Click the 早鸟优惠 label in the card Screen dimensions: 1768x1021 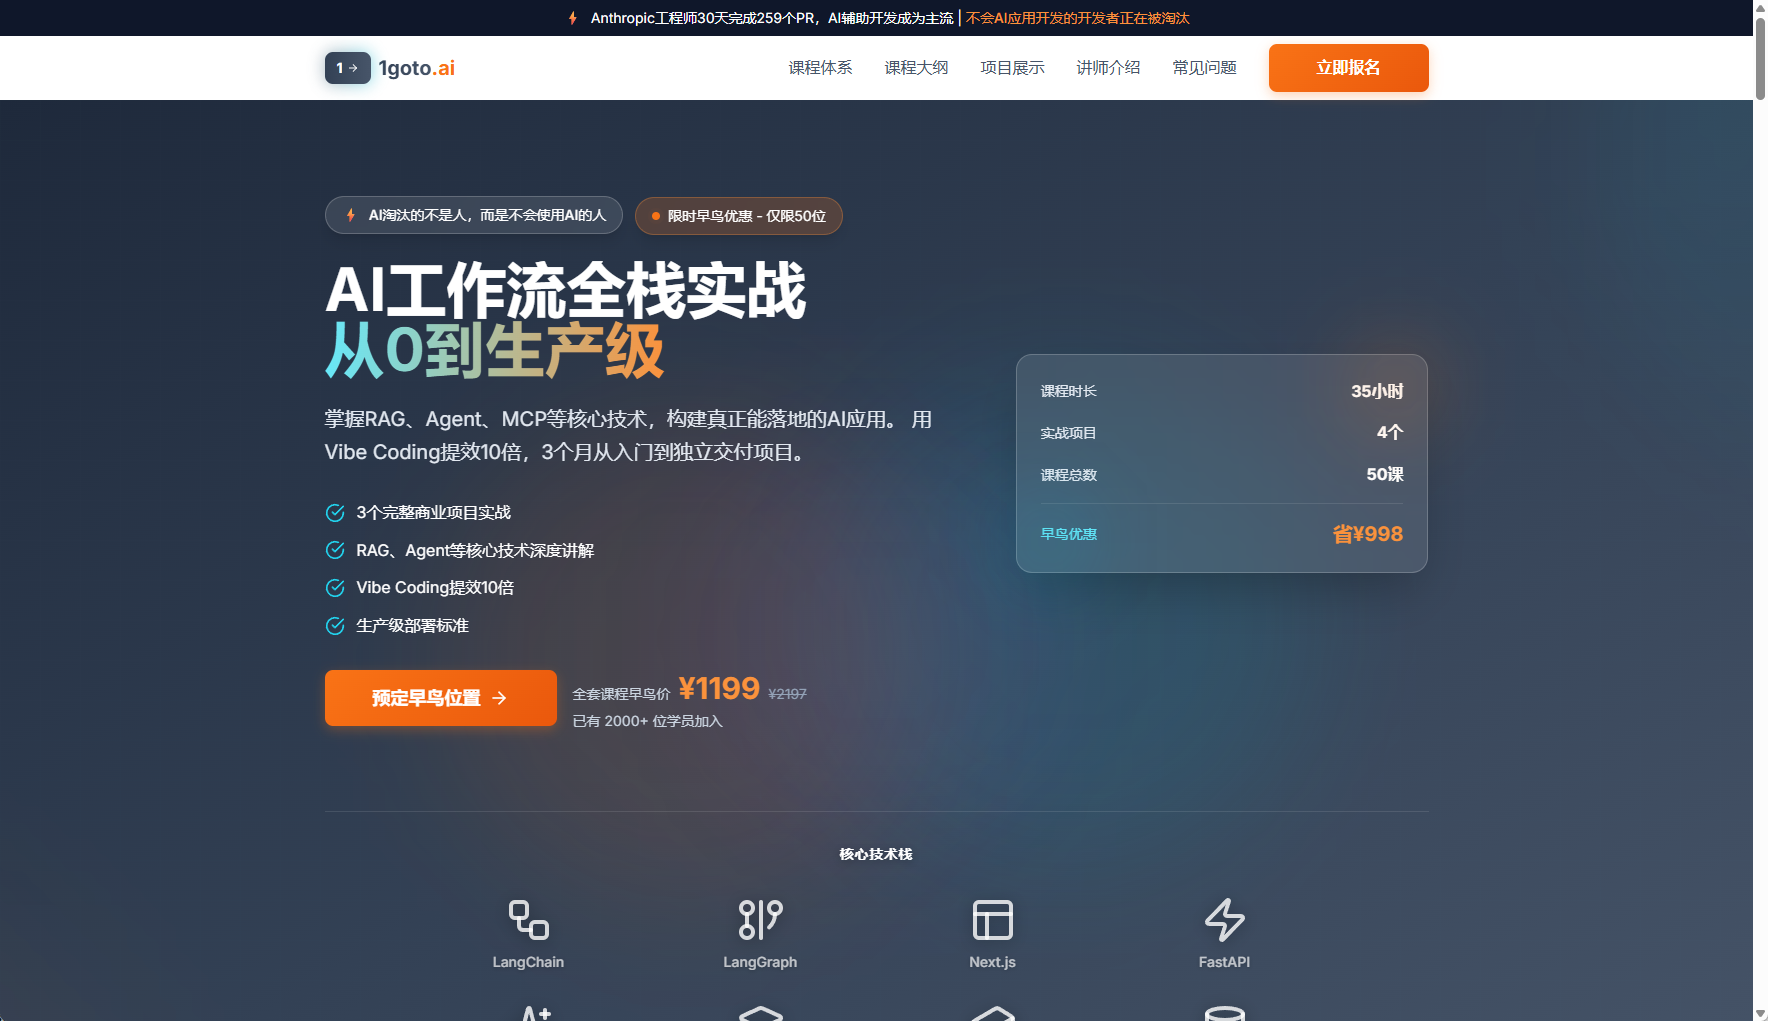1069,534
